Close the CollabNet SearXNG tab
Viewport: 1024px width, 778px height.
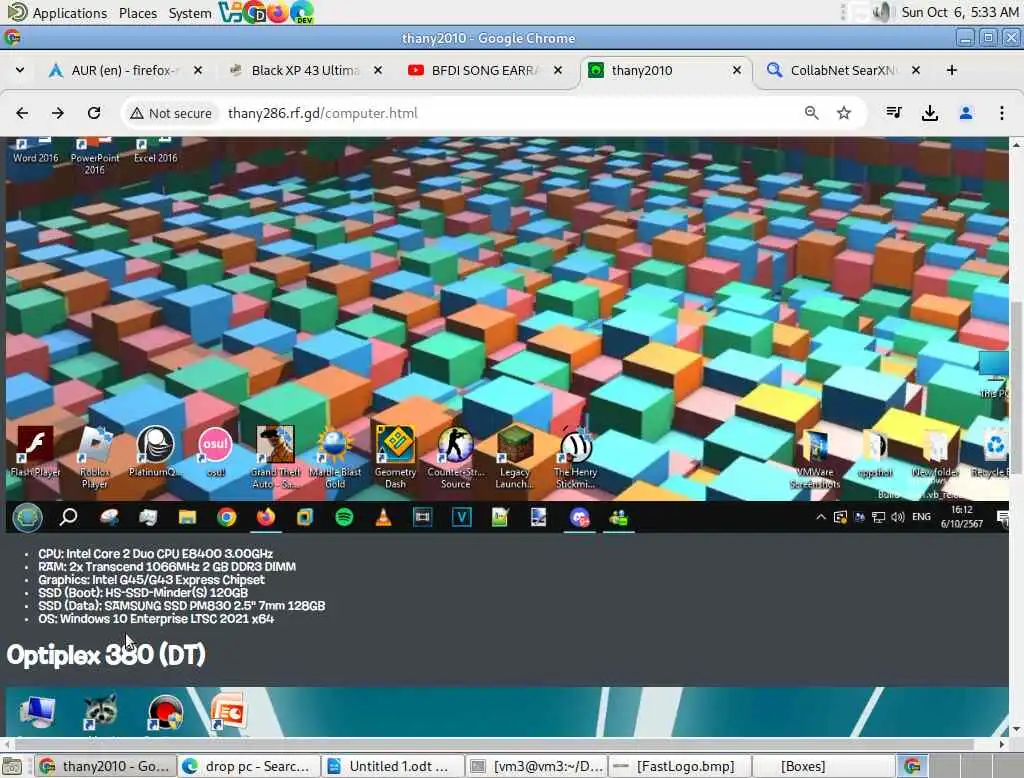coord(916,70)
